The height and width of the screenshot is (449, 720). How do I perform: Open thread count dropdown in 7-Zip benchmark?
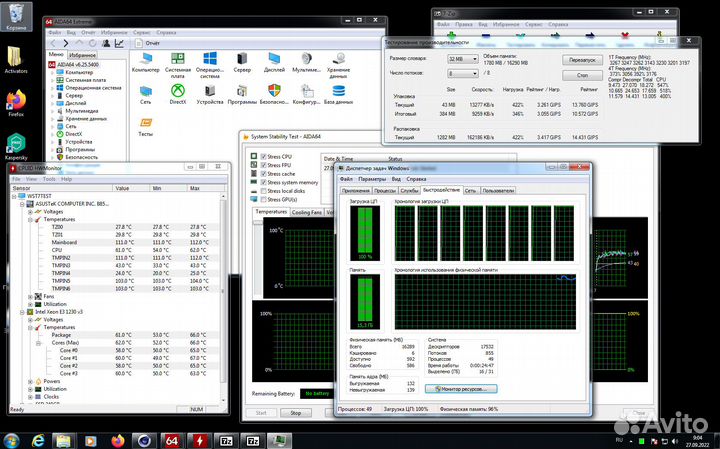point(462,73)
